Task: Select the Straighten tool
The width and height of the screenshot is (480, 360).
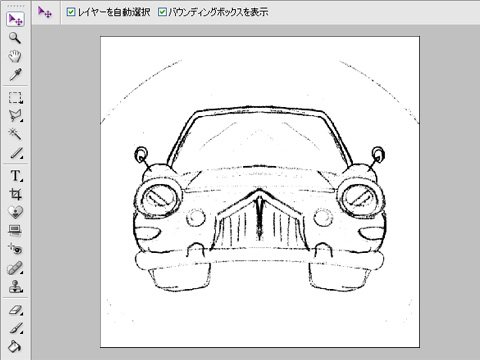Action: click(x=15, y=230)
